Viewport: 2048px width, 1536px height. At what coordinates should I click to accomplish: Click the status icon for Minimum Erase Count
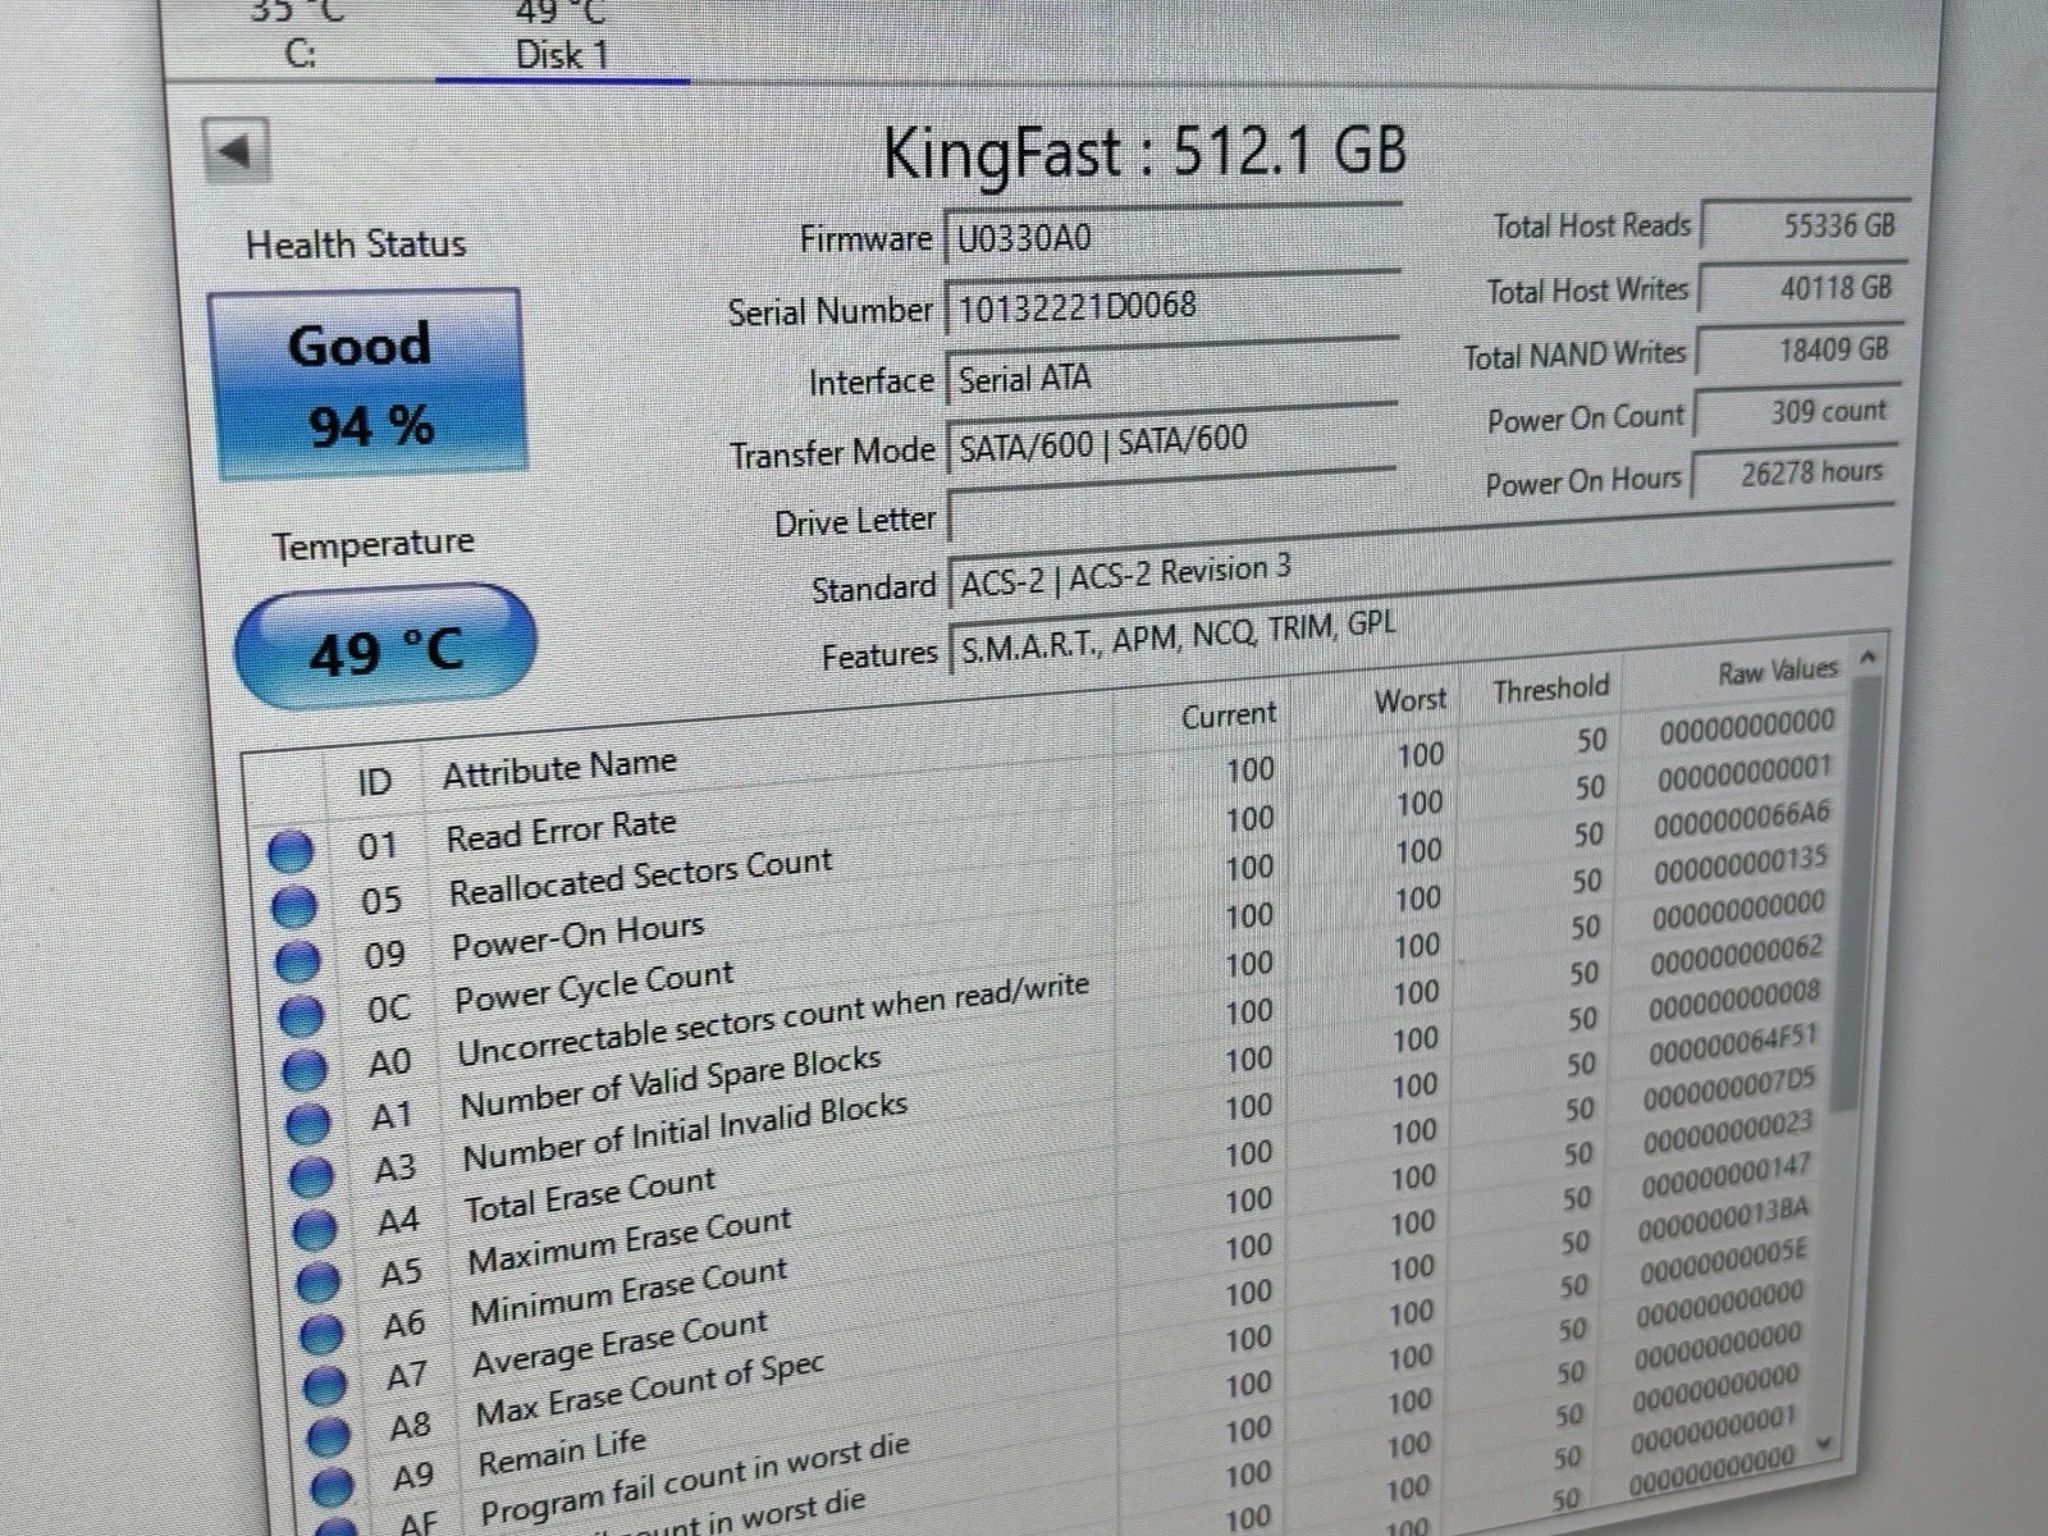(321, 1333)
